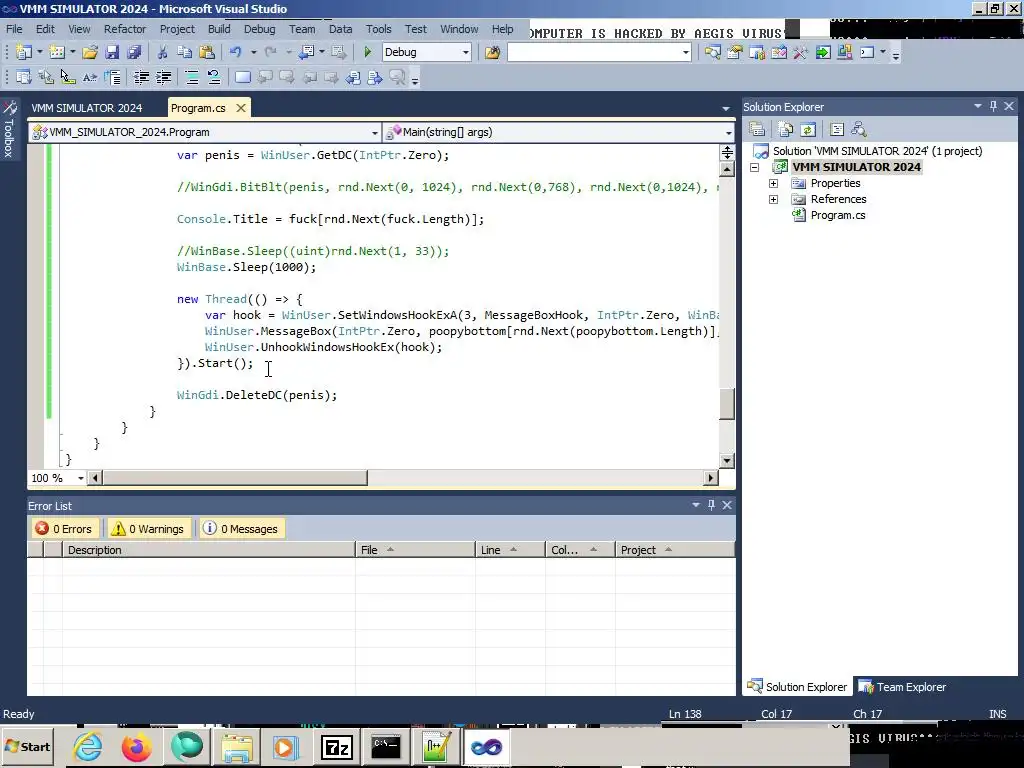Uncomment the selected lines
The height and width of the screenshot is (768, 1024).
214,78
